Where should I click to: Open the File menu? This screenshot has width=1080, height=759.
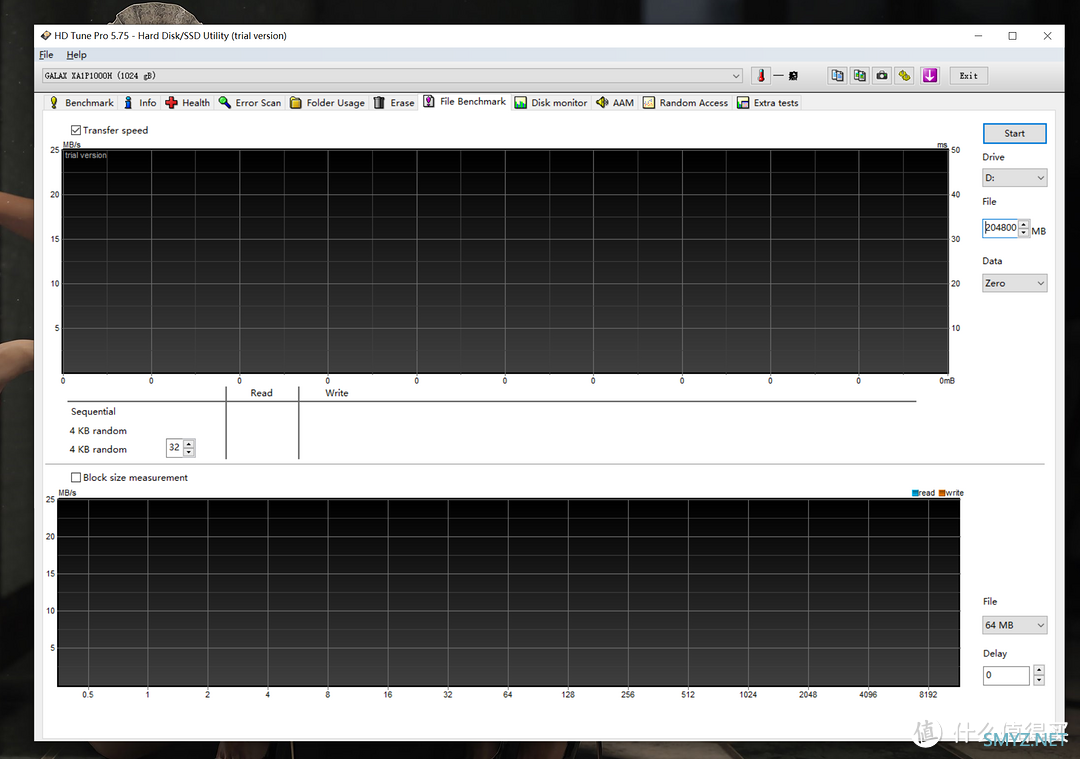46,55
